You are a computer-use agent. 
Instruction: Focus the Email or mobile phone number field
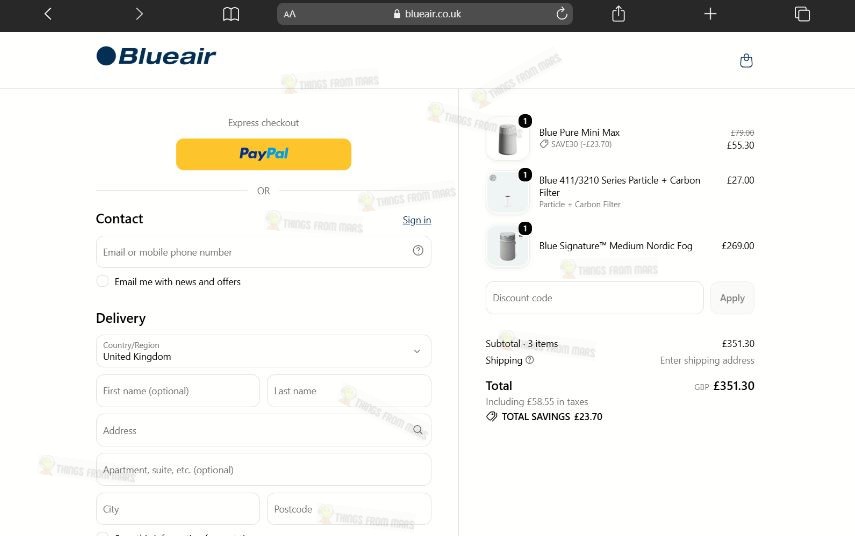[x=263, y=252]
